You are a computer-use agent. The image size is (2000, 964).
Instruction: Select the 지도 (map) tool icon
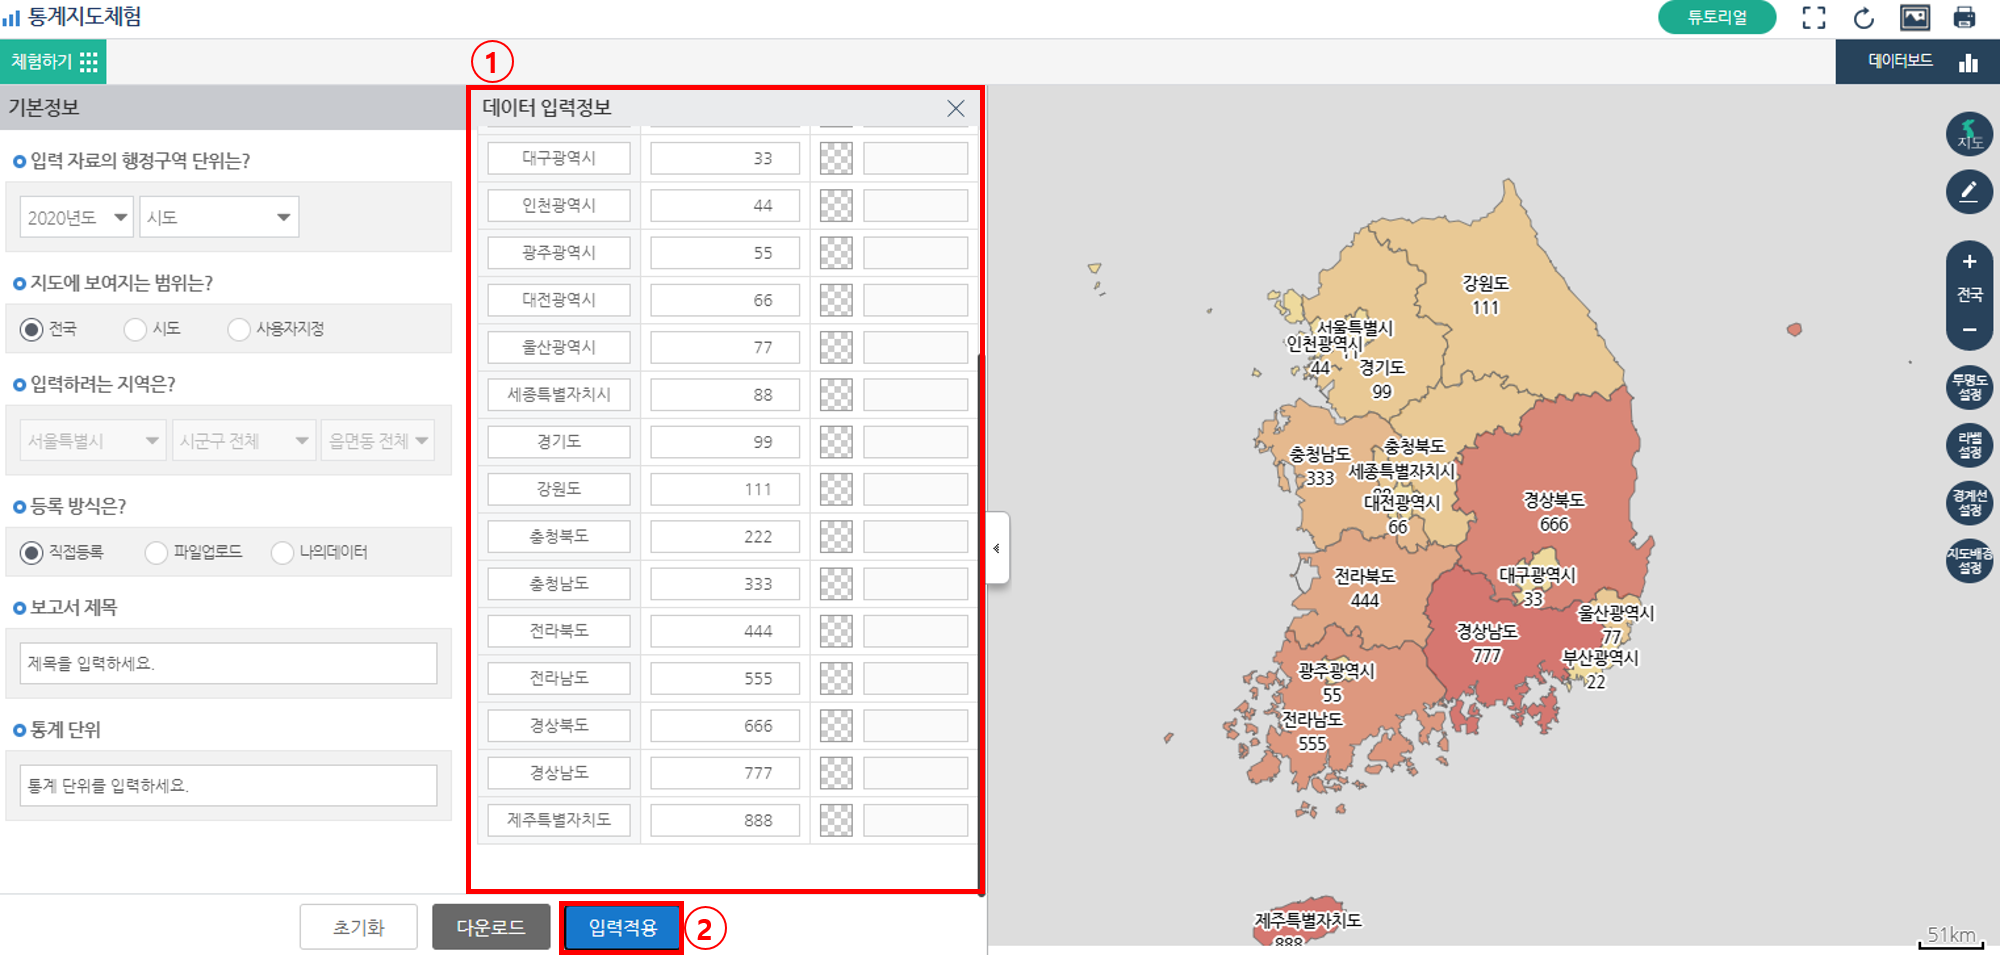(1968, 135)
